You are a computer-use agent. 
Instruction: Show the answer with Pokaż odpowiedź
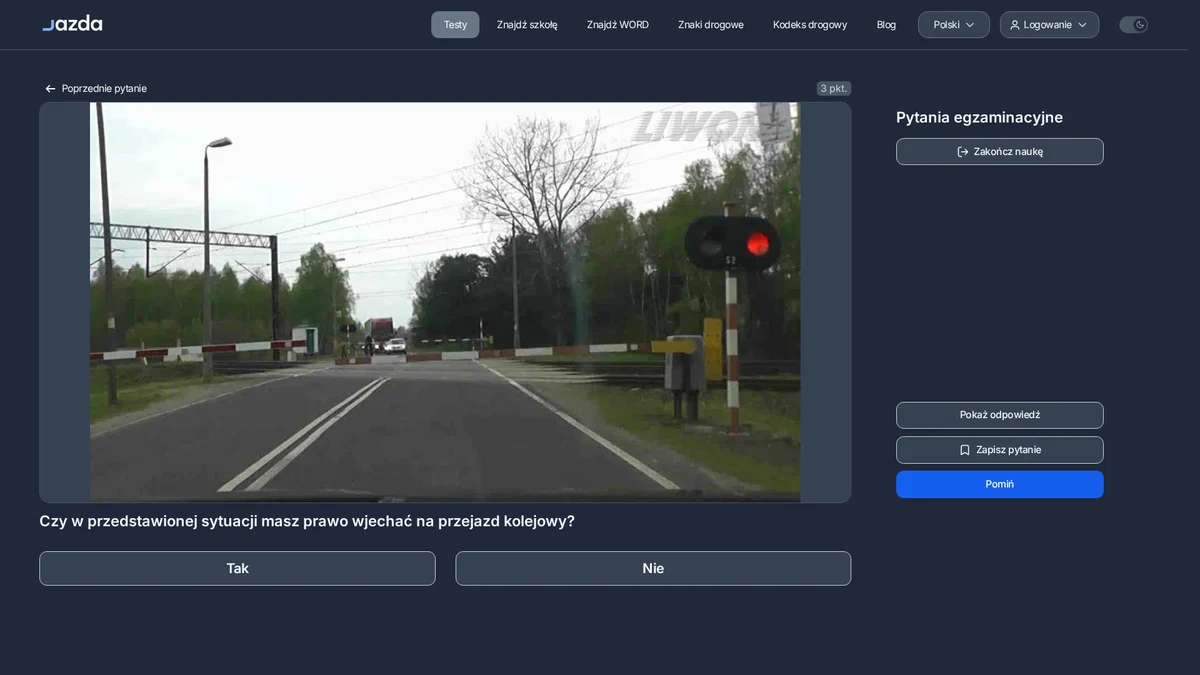(1000, 415)
